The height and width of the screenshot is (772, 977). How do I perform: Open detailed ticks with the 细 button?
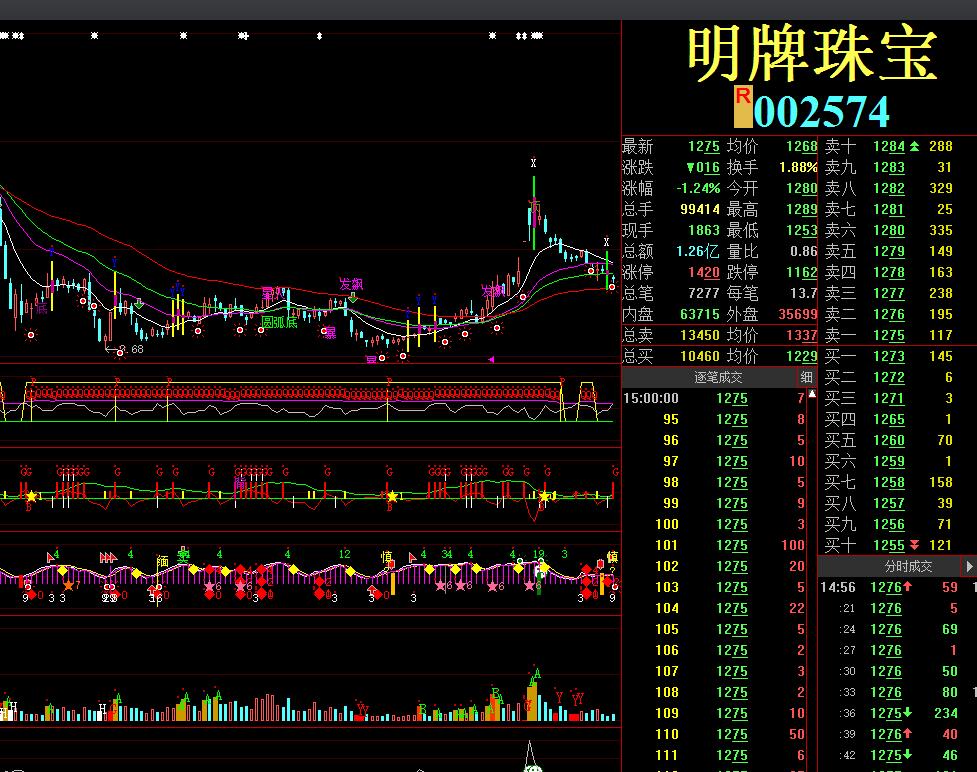806,377
